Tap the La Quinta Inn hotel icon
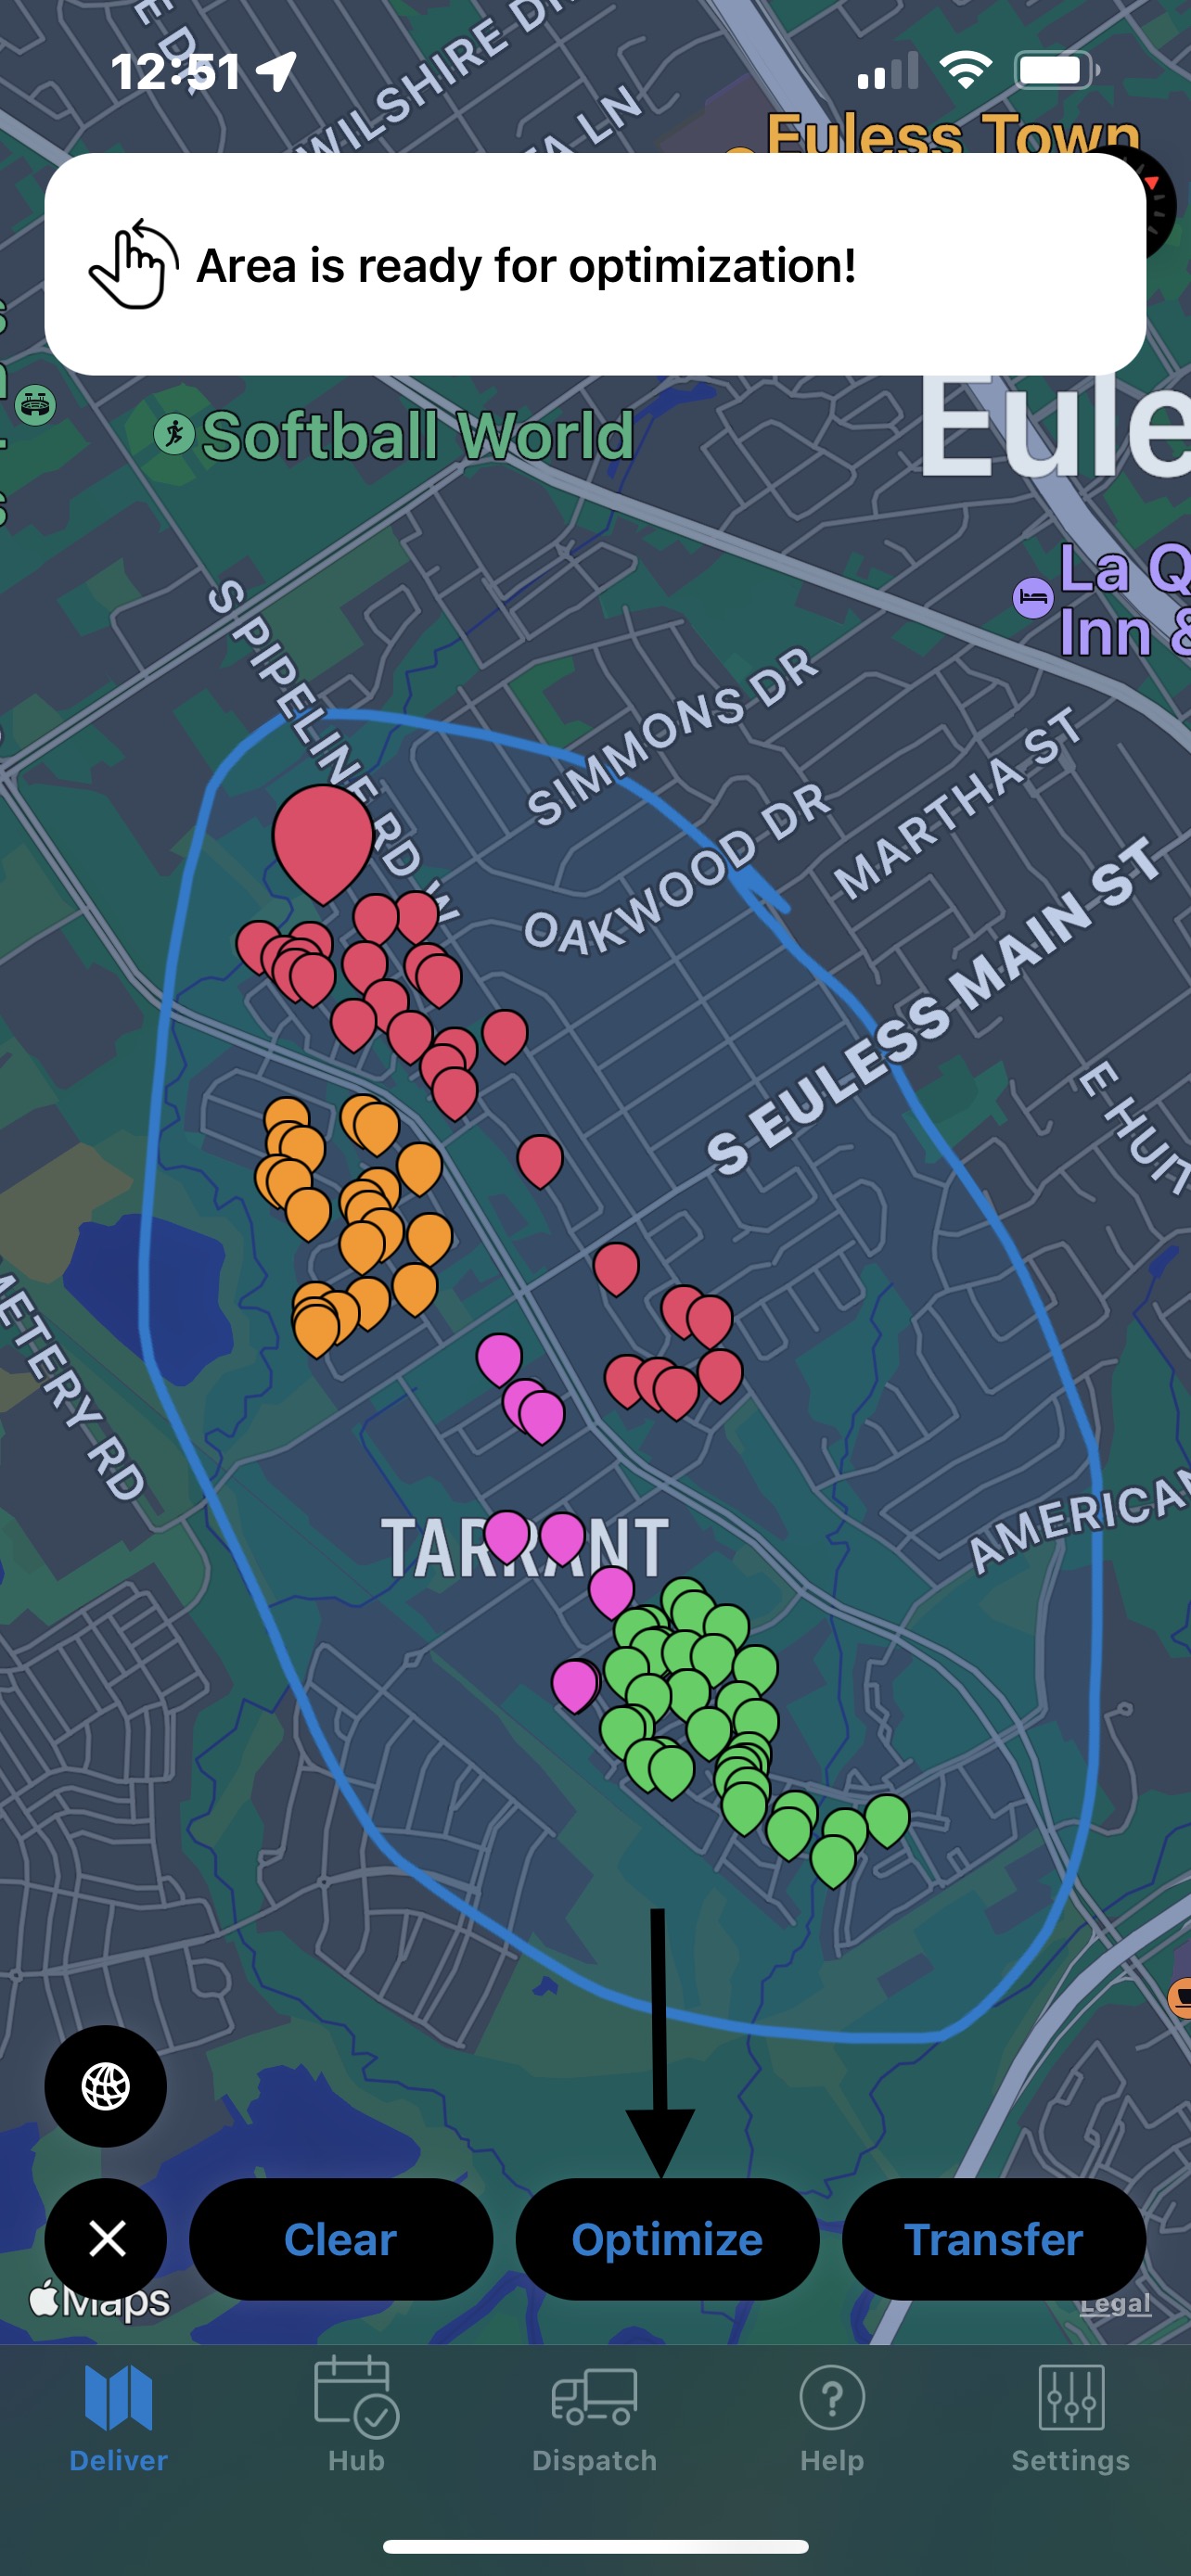 click(x=1032, y=599)
